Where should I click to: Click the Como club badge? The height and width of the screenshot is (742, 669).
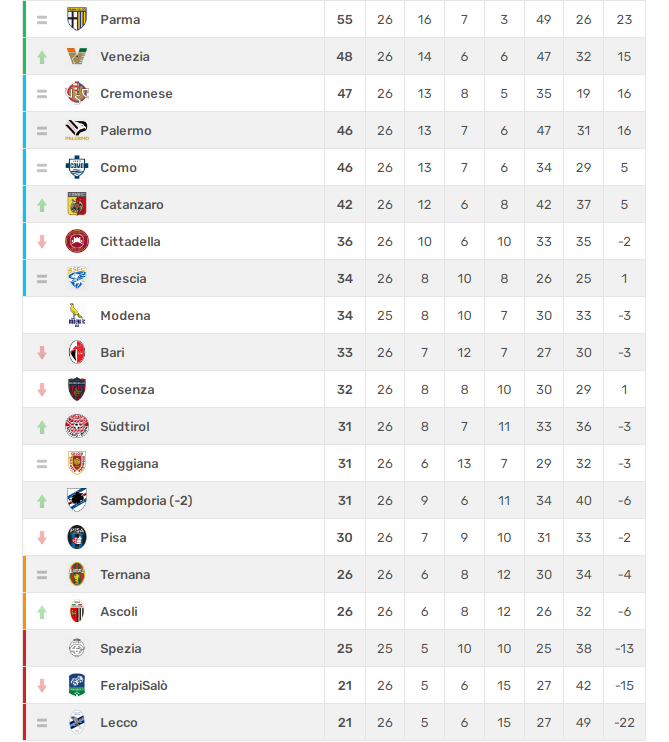pos(77,168)
